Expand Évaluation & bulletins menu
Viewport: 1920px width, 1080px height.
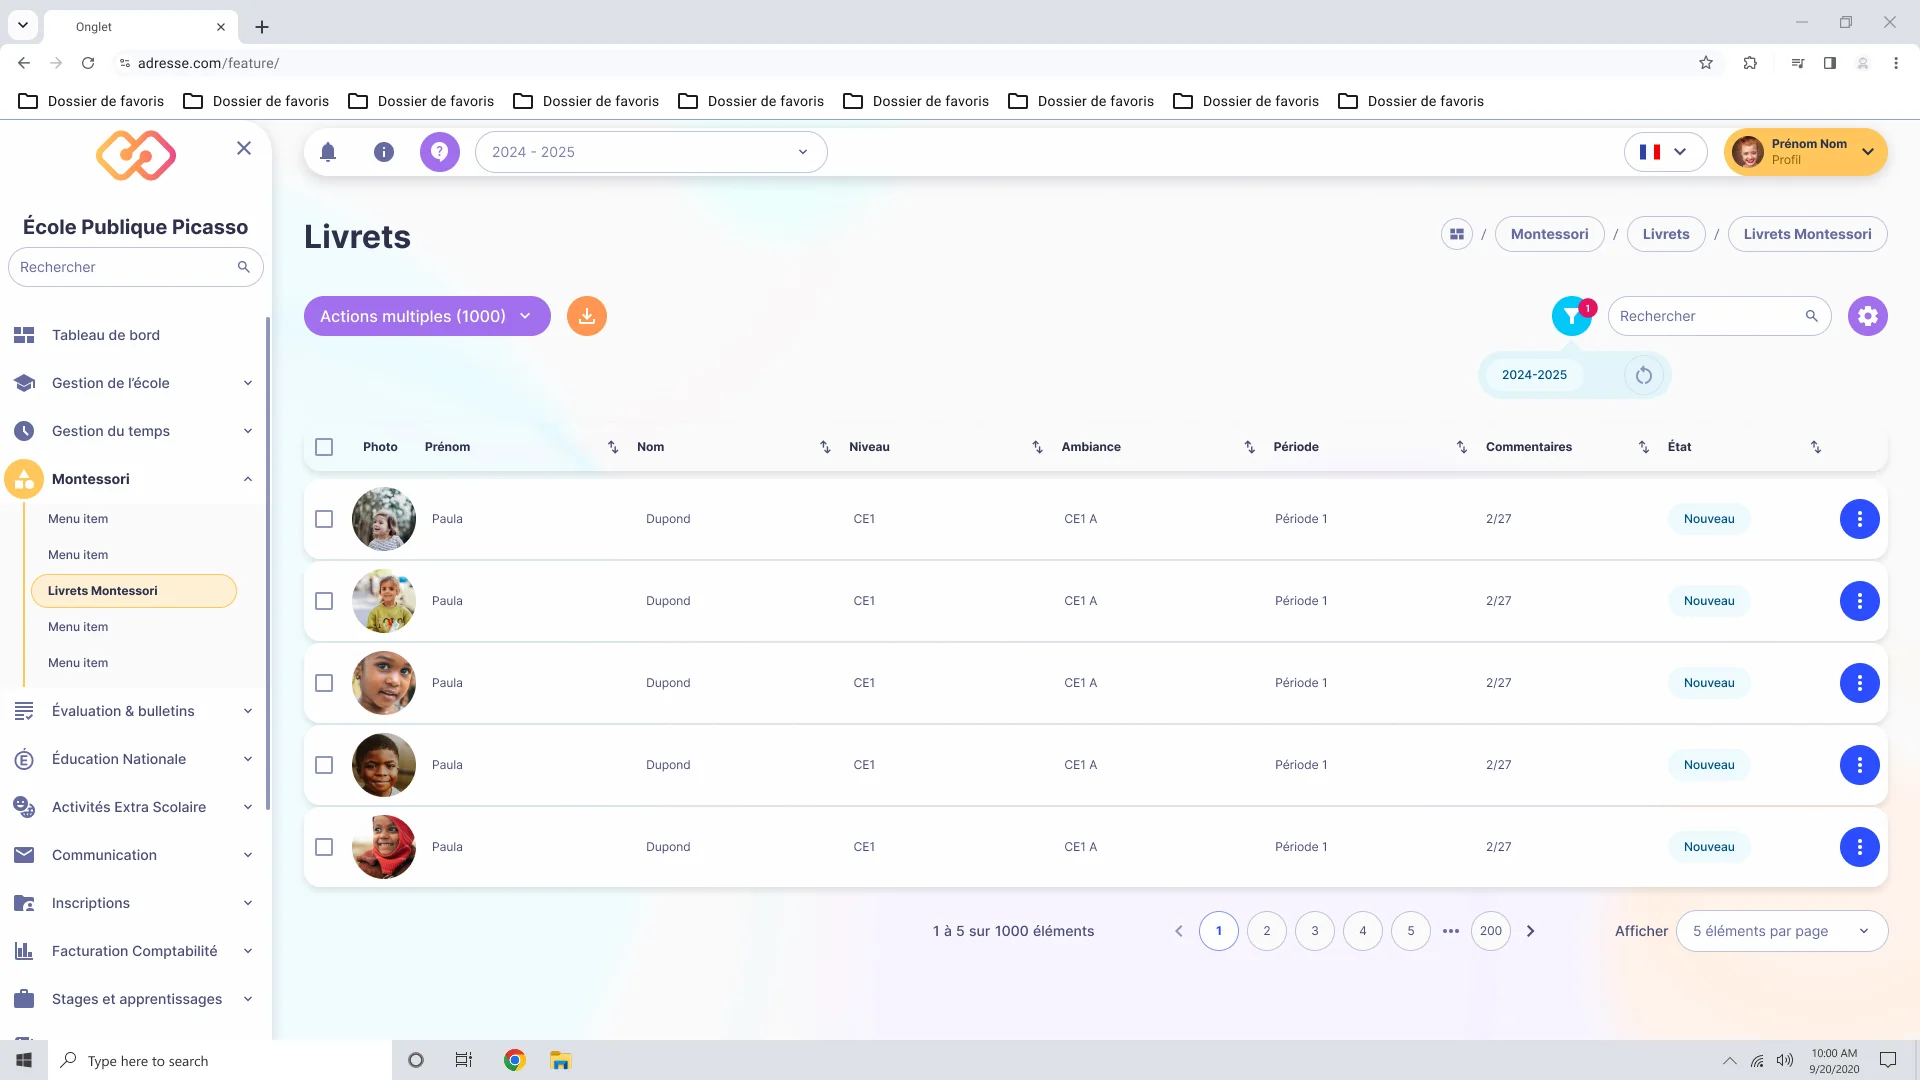click(x=134, y=711)
